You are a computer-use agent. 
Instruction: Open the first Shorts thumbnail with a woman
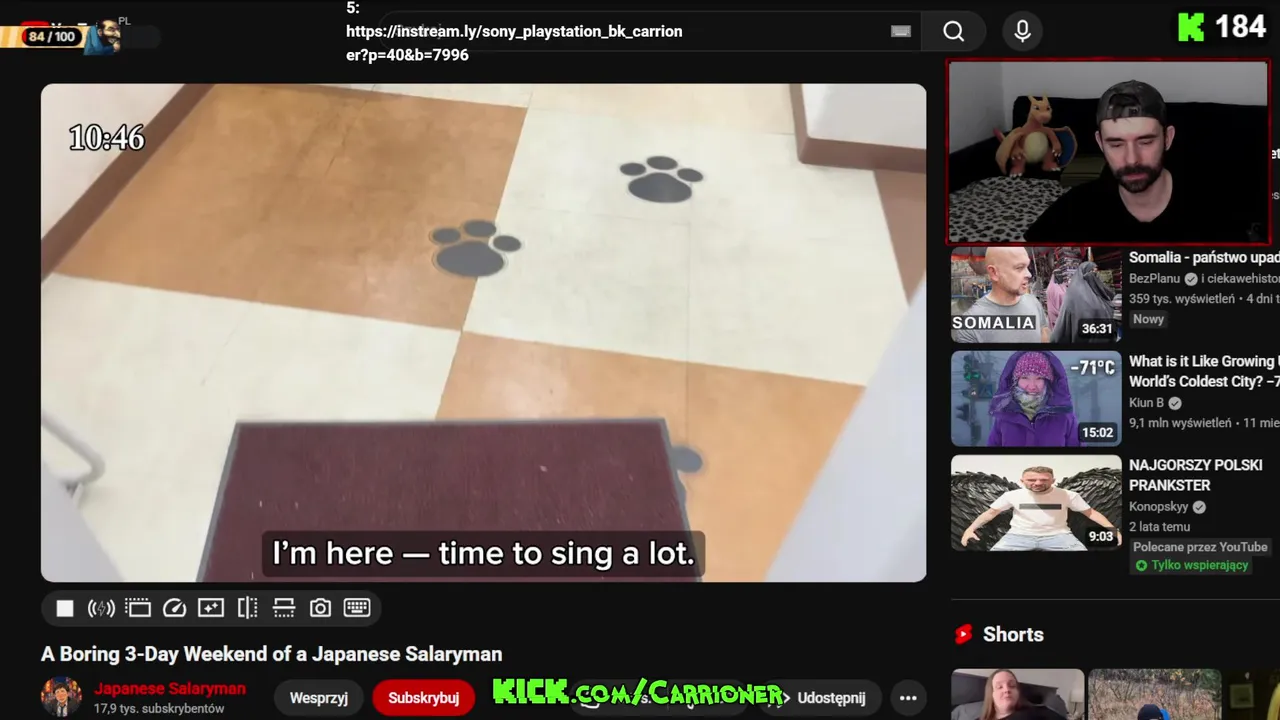1017,694
